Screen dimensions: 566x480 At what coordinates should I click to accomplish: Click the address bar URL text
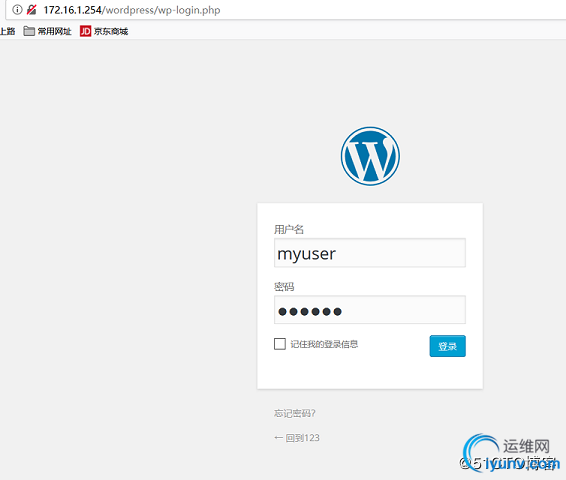coord(132,10)
